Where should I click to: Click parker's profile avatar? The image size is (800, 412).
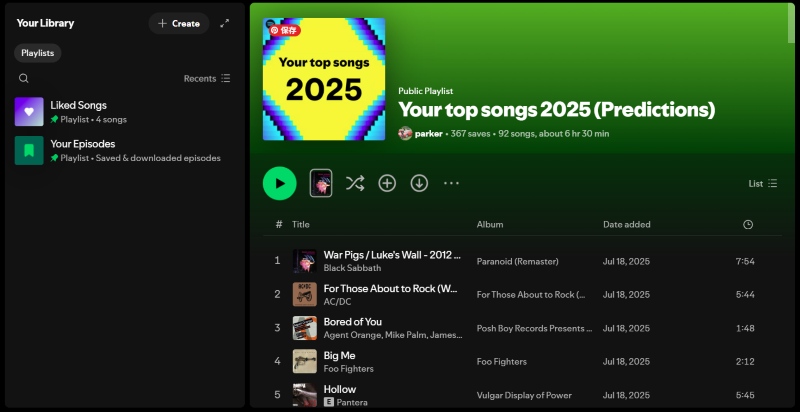[405, 134]
